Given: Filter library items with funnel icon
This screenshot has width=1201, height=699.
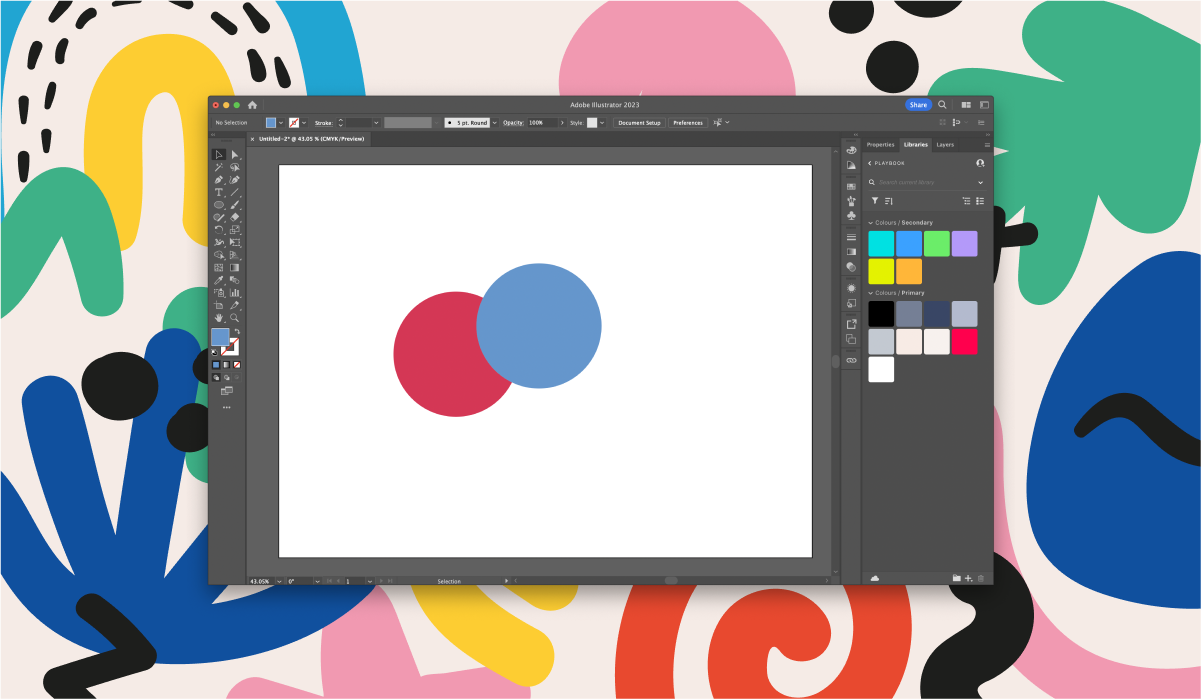Looking at the screenshot, I should tap(874, 201).
